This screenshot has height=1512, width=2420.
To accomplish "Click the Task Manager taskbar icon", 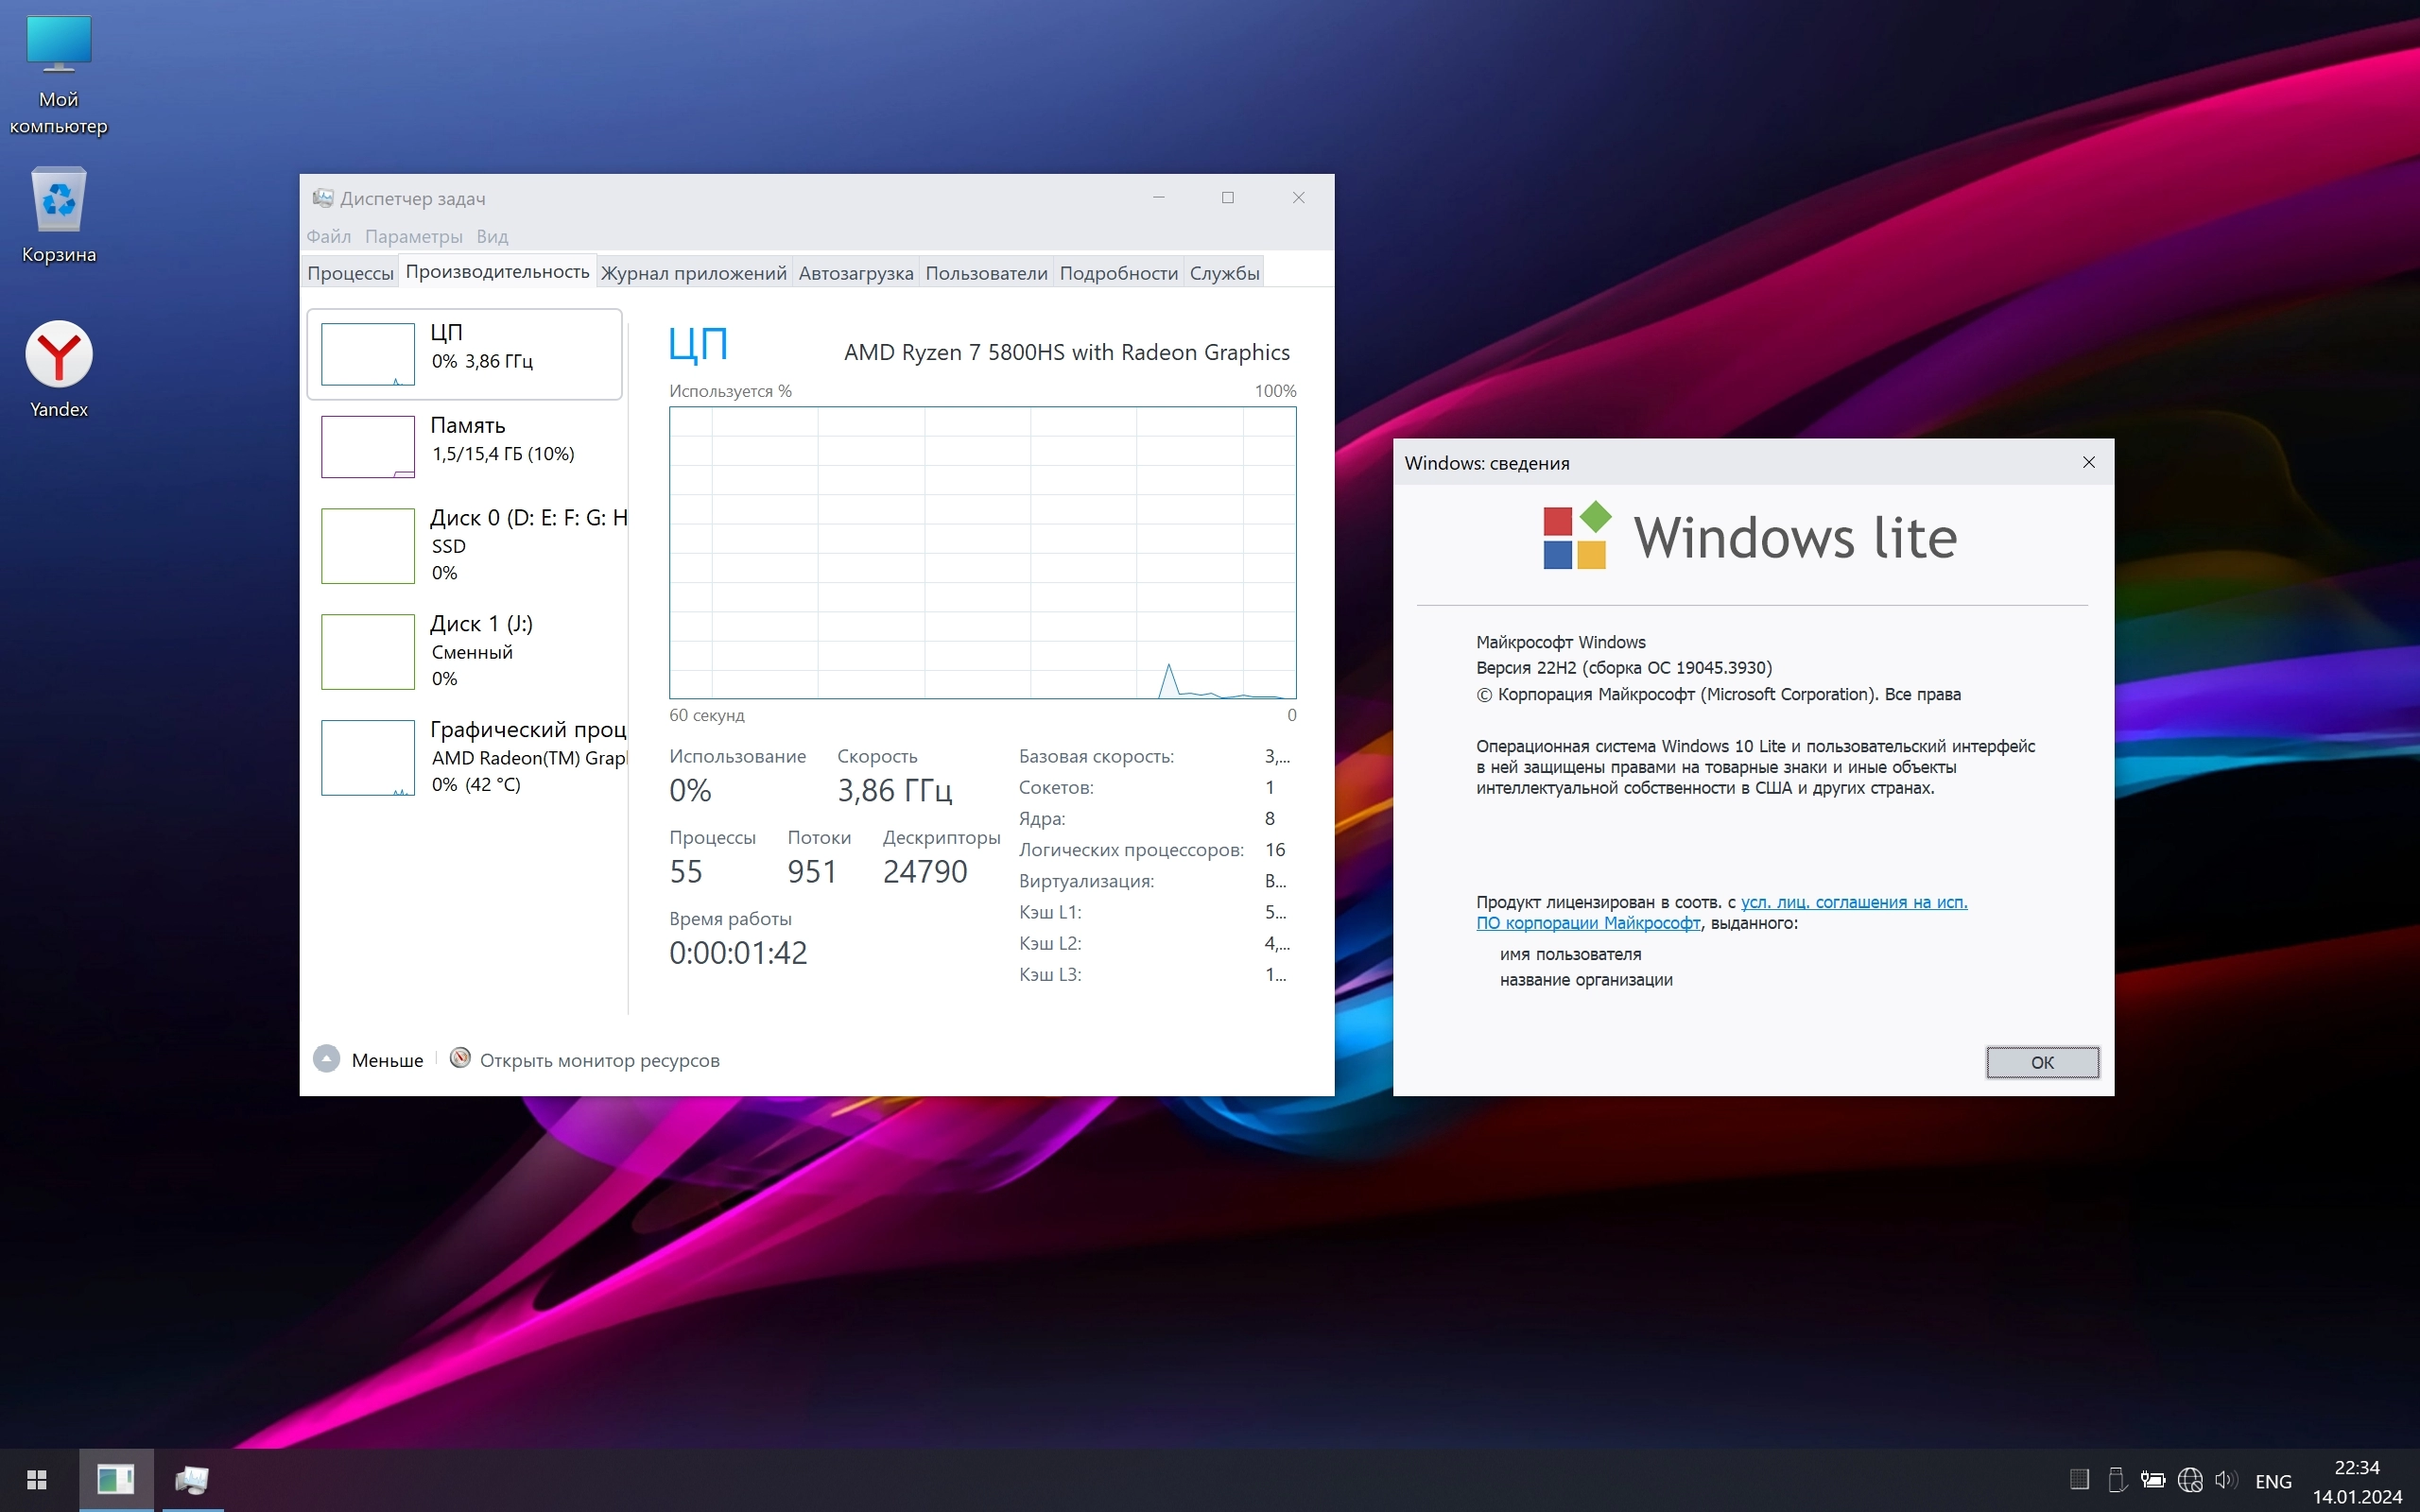I will click(x=191, y=1479).
